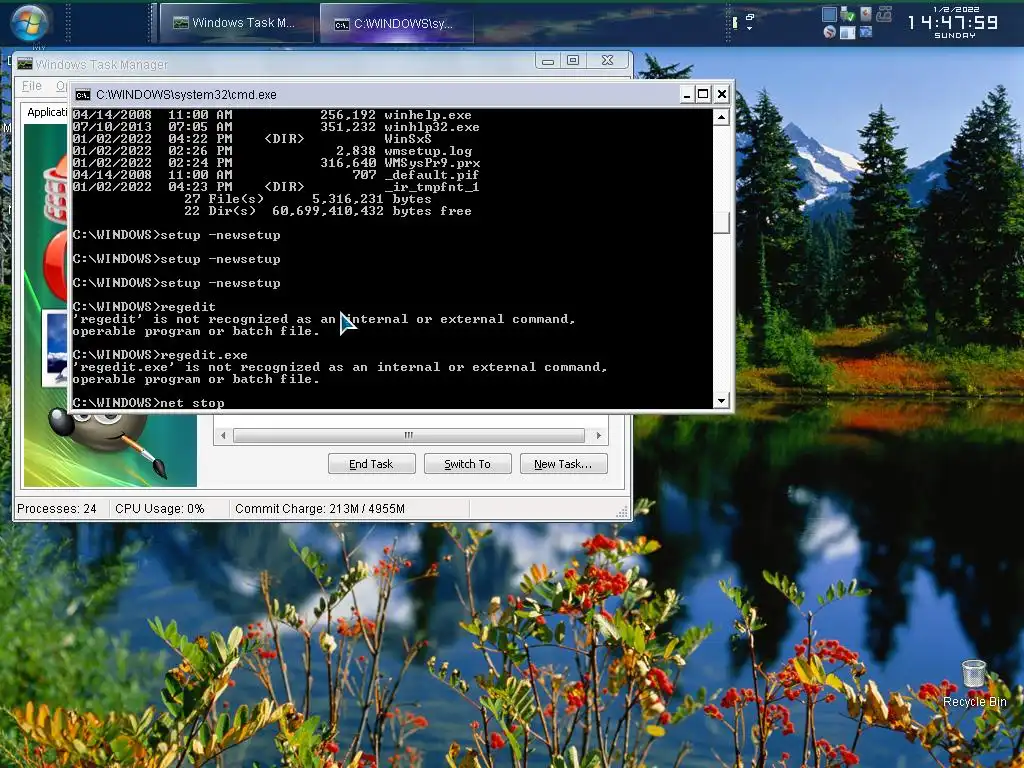The height and width of the screenshot is (768, 1024).
Task: Click 'Commit Charge: 213M / 4955M' status text
Action: [x=320, y=509]
